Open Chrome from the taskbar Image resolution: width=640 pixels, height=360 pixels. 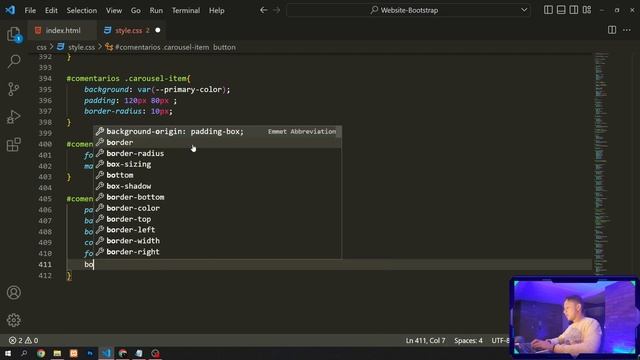point(40,353)
